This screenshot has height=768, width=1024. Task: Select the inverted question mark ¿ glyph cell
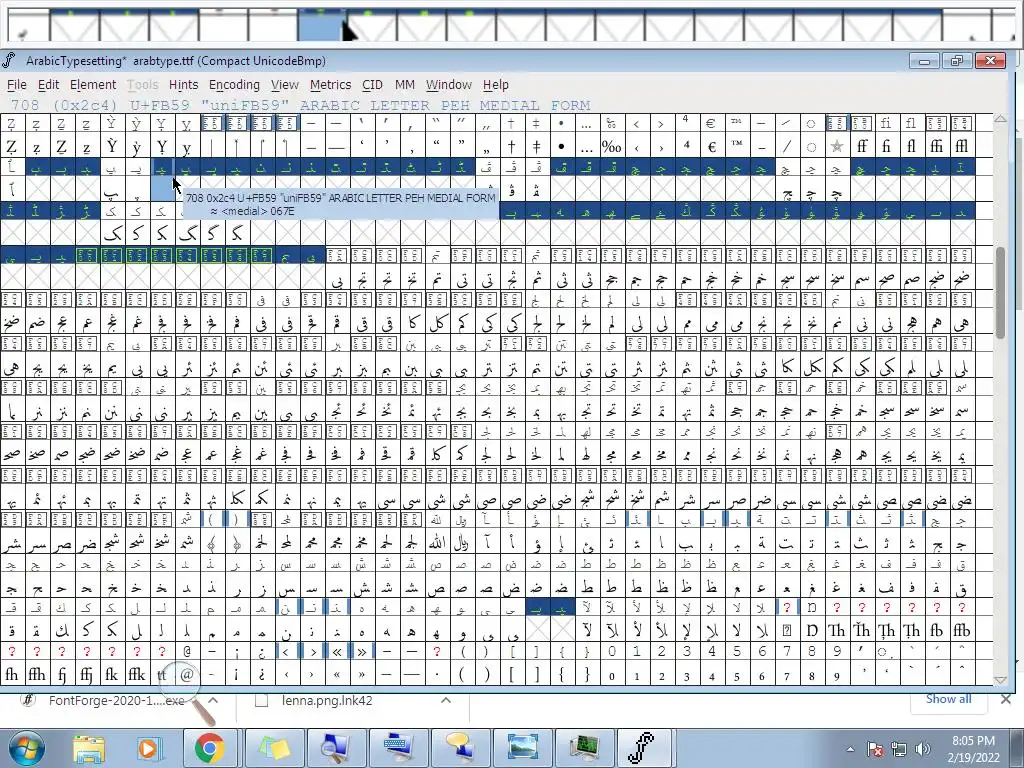[261, 674]
